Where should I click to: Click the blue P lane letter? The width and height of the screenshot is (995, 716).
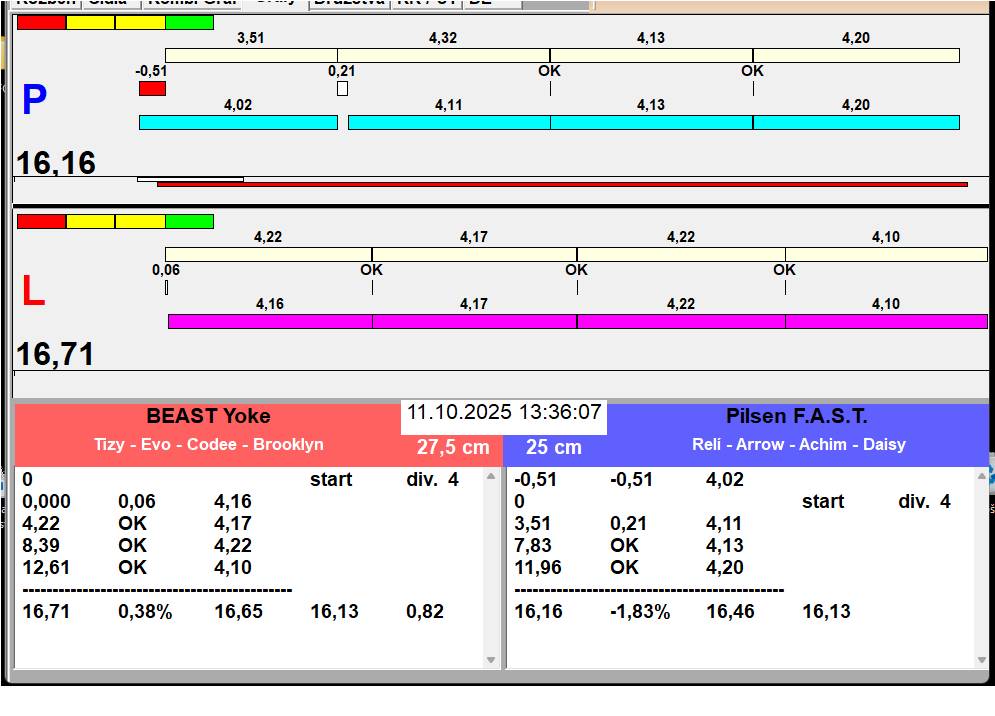point(34,100)
